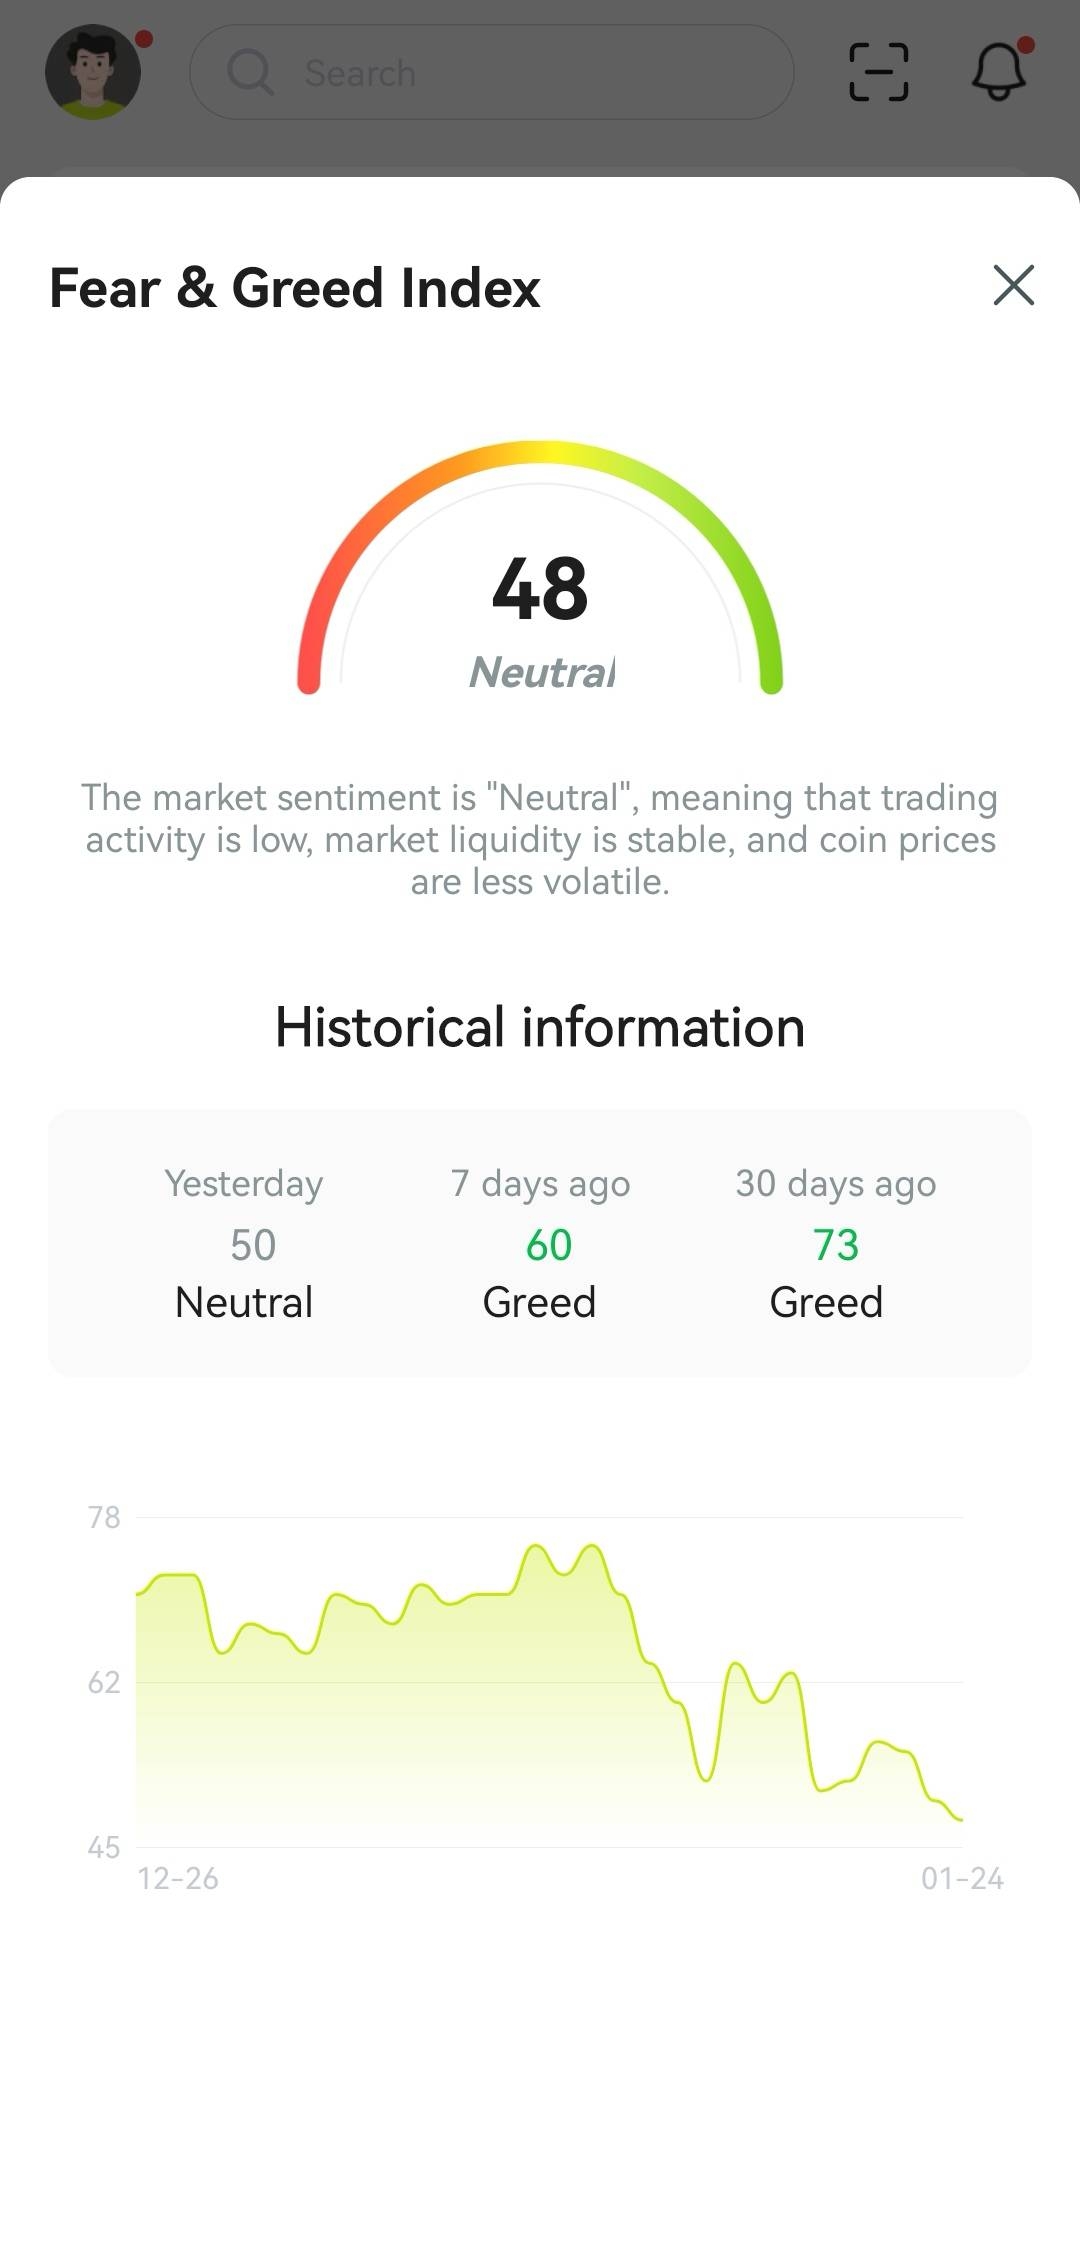The height and width of the screenshot is (2262, 1080).
Task: Tap the Historical information heading
Action: 540,1027
